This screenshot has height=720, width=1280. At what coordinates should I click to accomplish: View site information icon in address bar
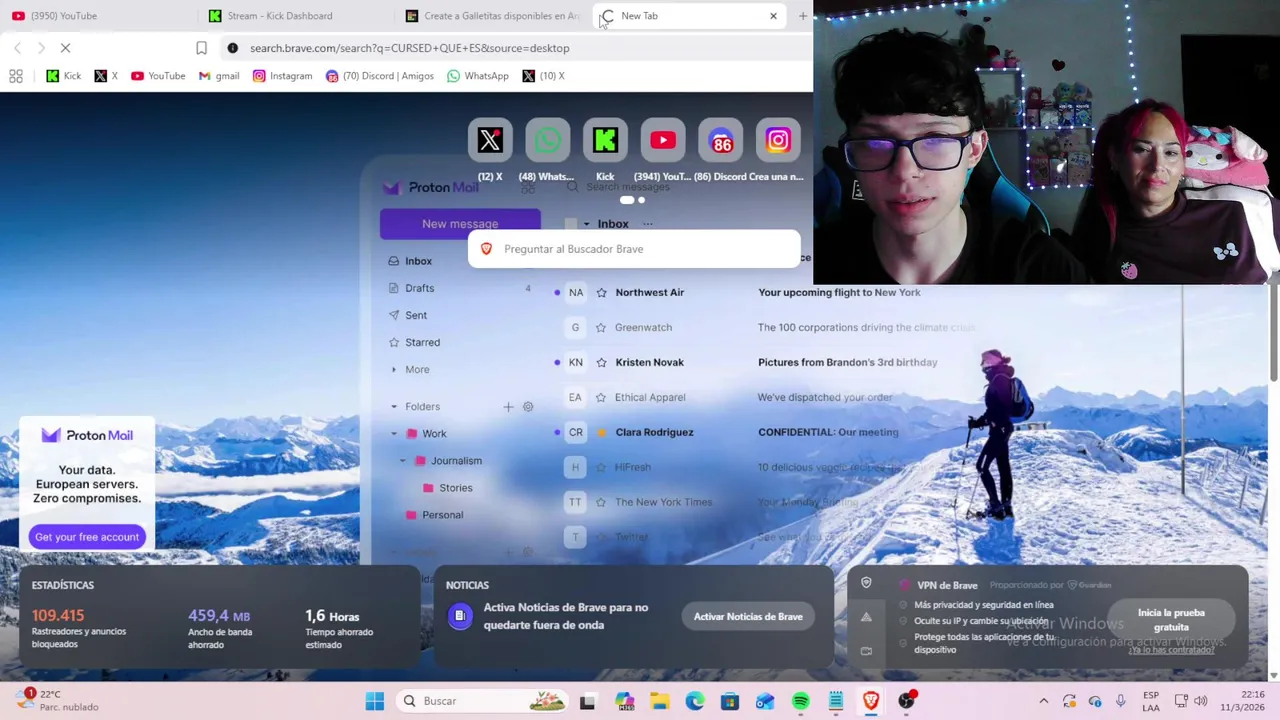pyautogui.click(x=232, y=48)
